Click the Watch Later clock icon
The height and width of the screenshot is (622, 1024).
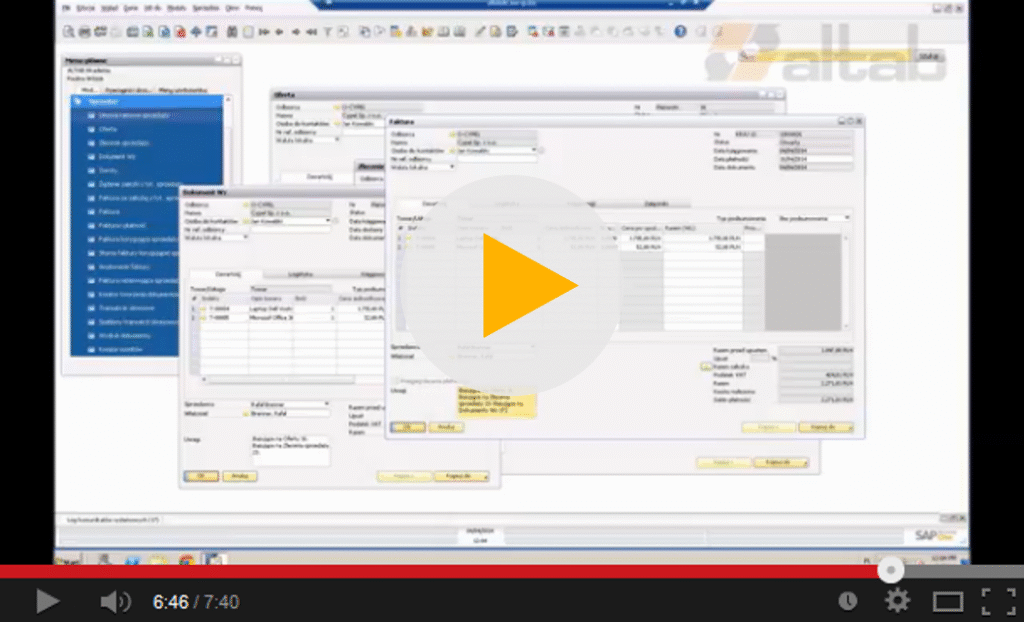pyautogui.click(x=847, y=601)
